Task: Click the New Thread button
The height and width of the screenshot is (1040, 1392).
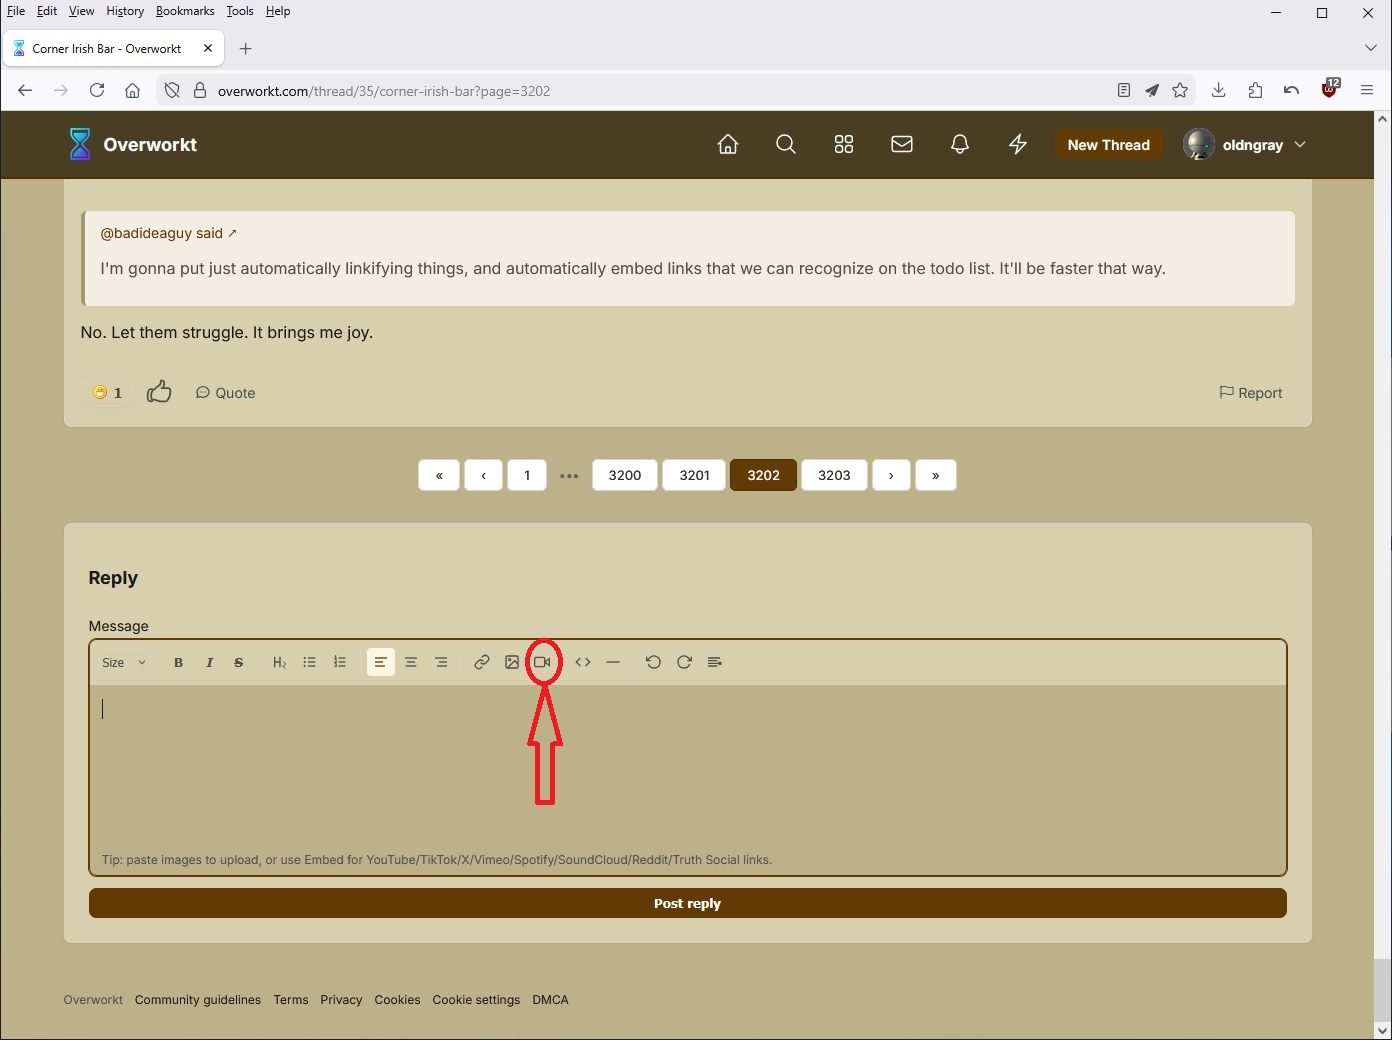Action: point(1108,145)
